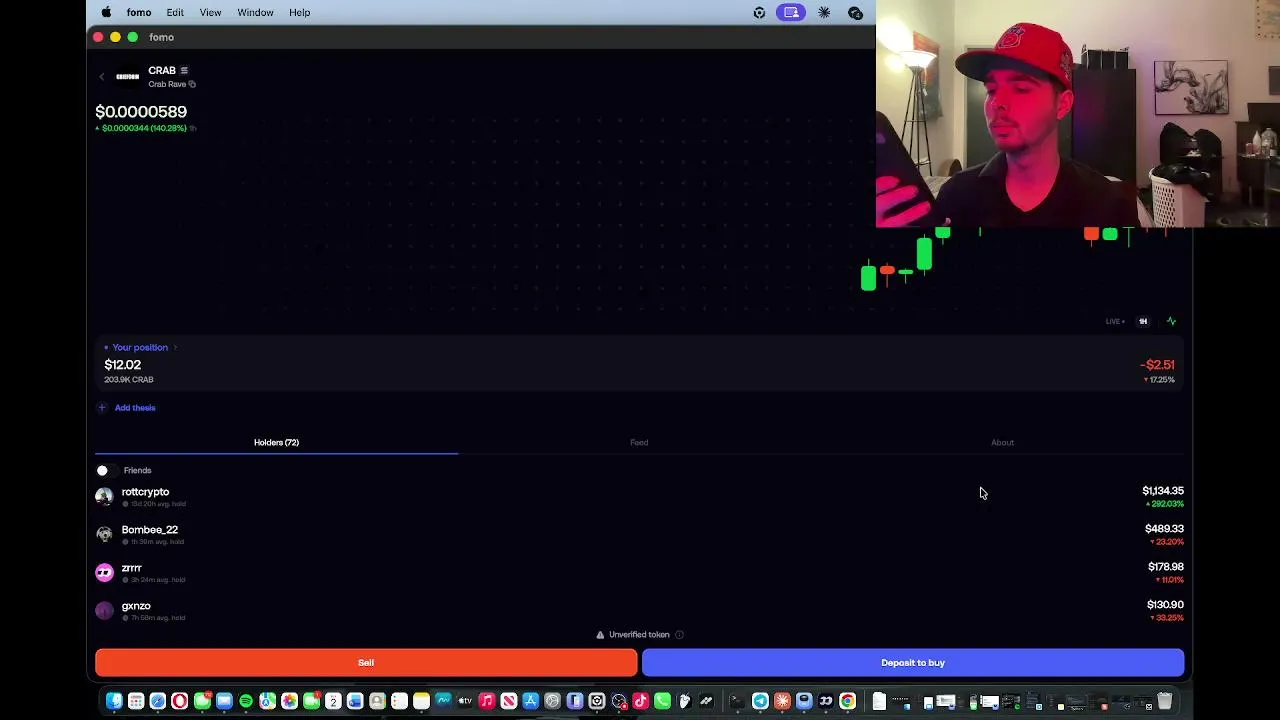The height and width of the screenshot is (720, 1280).
Task: Open the Trash in the Dock
Action: click(x=1165, y=701)
